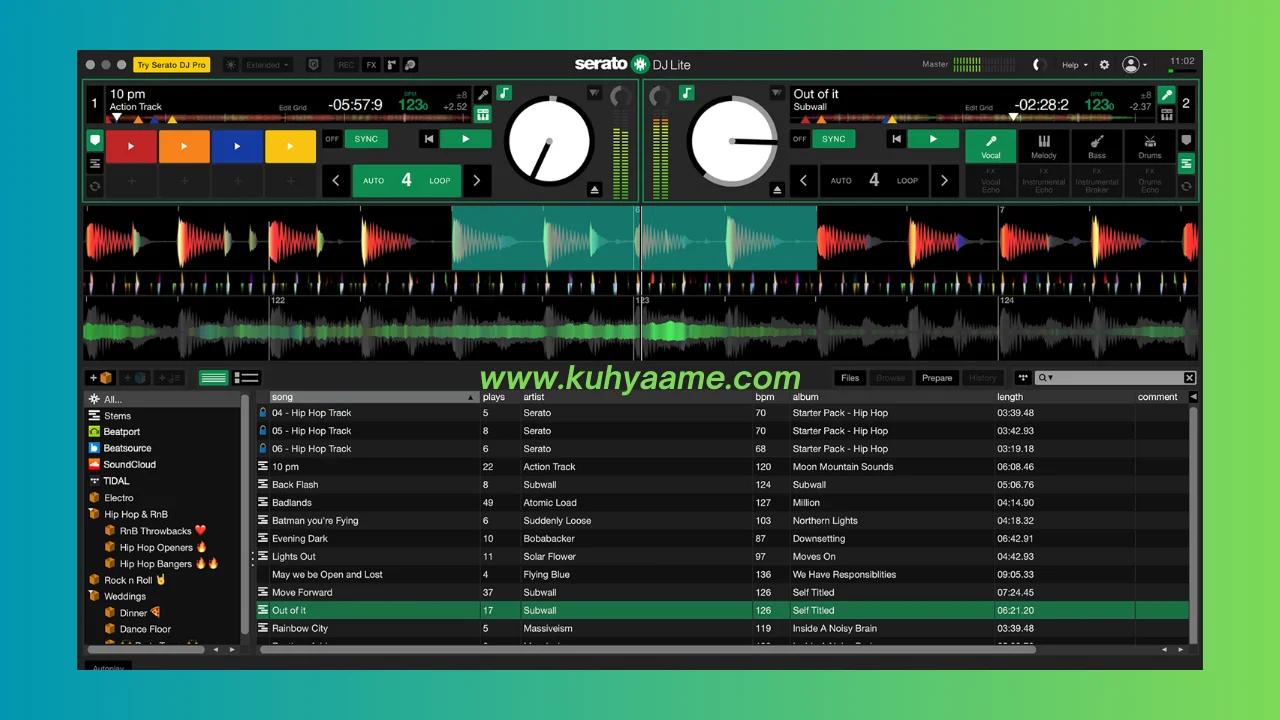This screenshot has width=1280, height=720.
Task: Toggle the Vocal stem on deck 2
Action: coord(991,146)
